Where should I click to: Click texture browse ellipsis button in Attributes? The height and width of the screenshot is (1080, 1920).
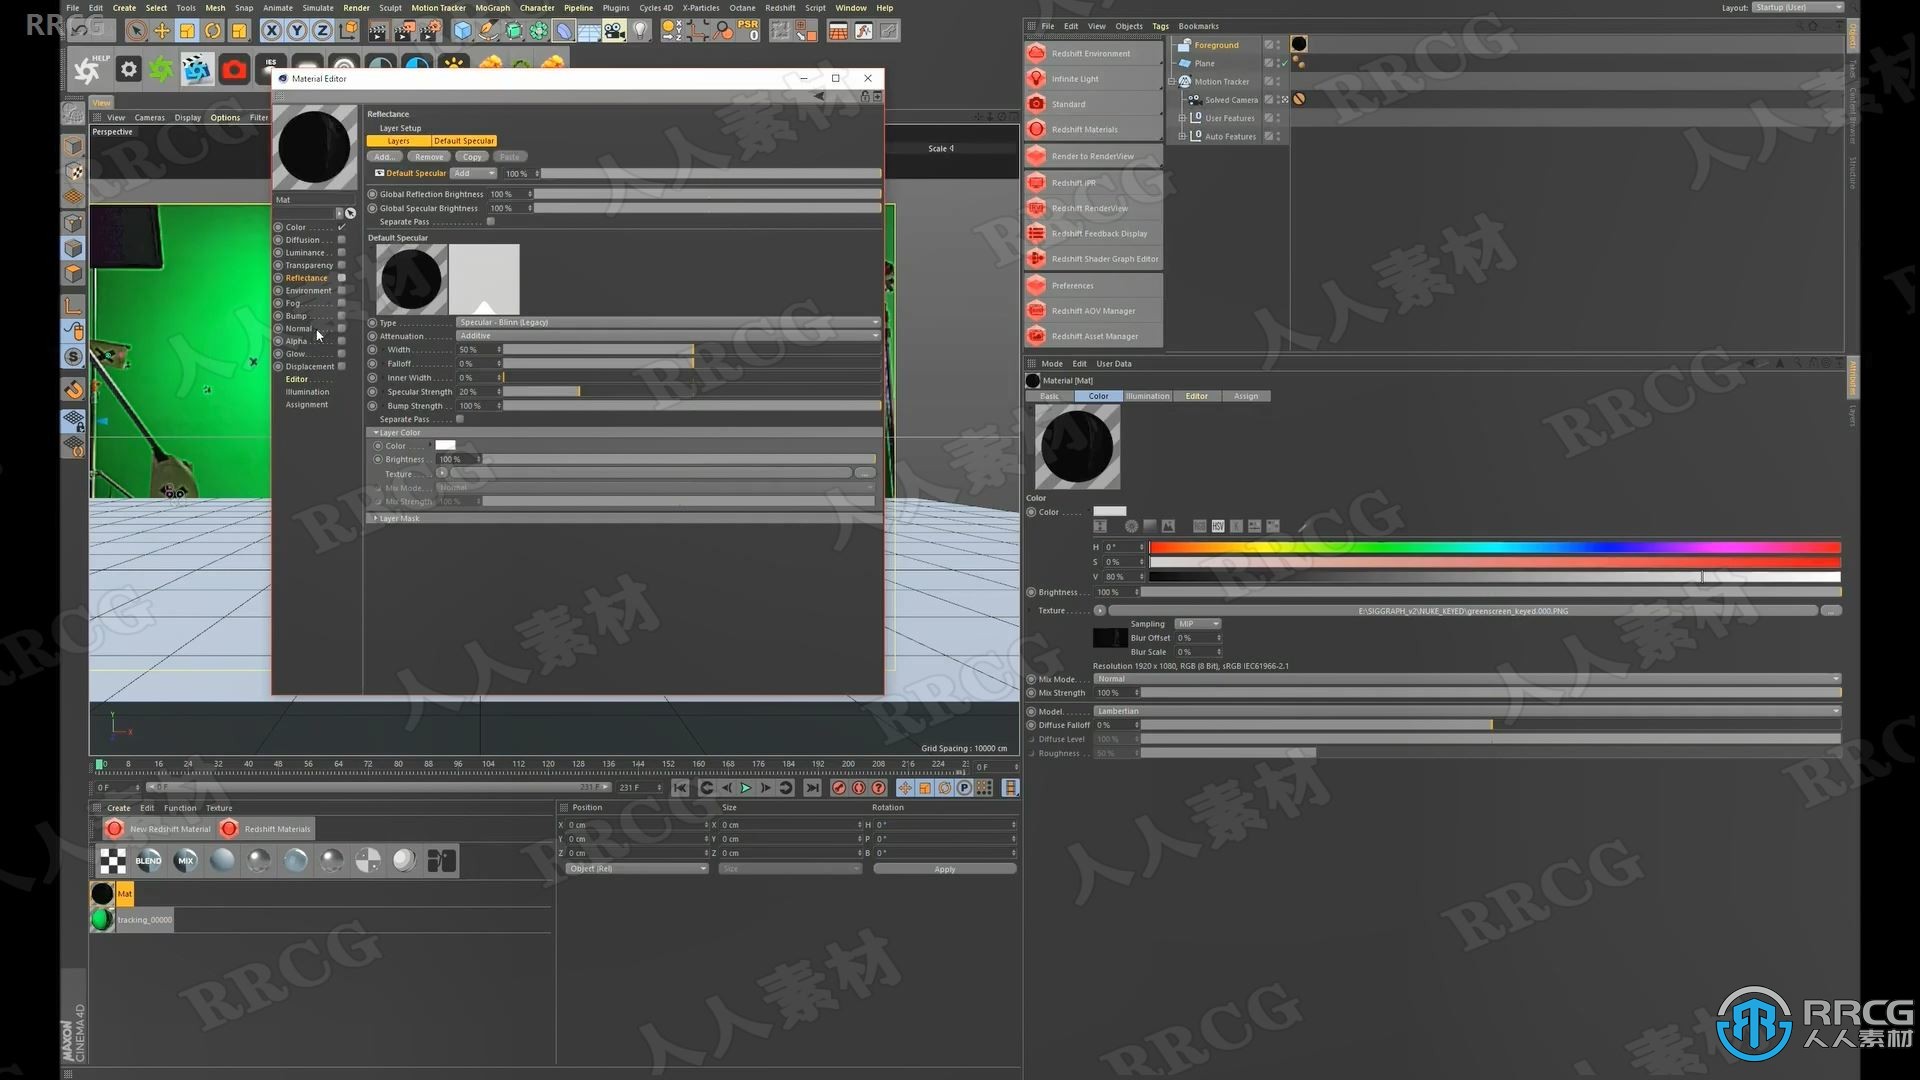pos(1831,611)
